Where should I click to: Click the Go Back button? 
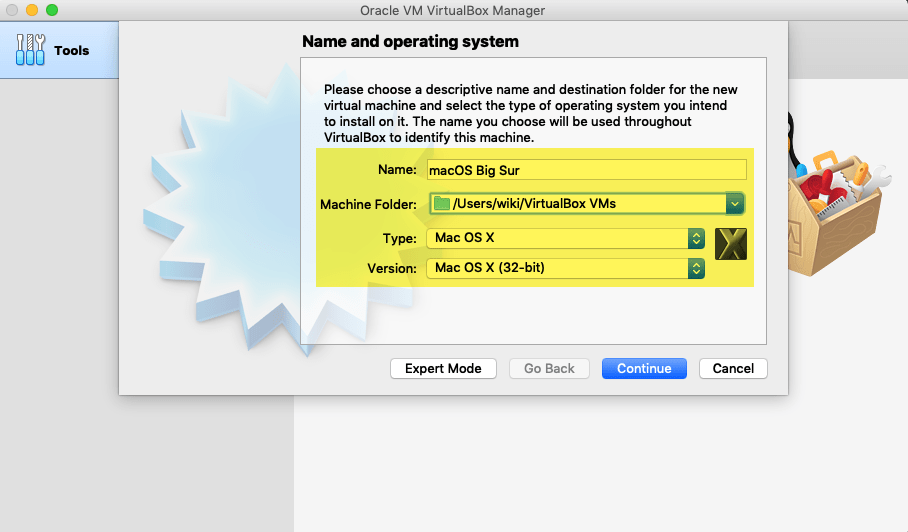click(x=549, y=368)
